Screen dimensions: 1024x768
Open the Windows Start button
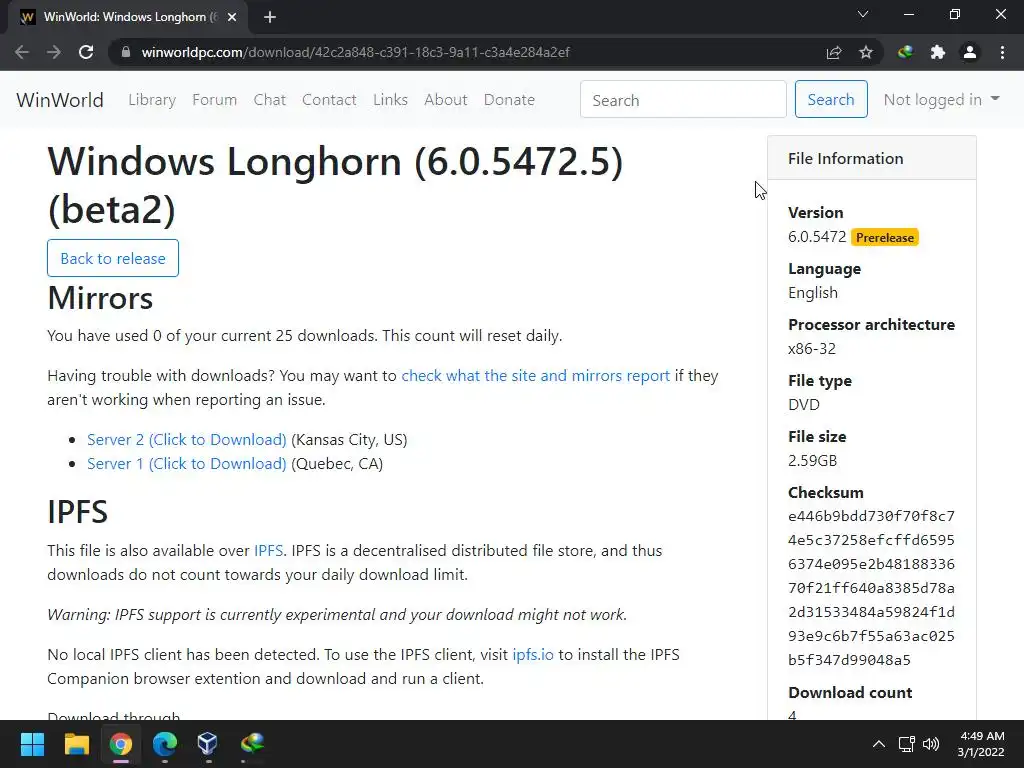(x=32, y=744)
